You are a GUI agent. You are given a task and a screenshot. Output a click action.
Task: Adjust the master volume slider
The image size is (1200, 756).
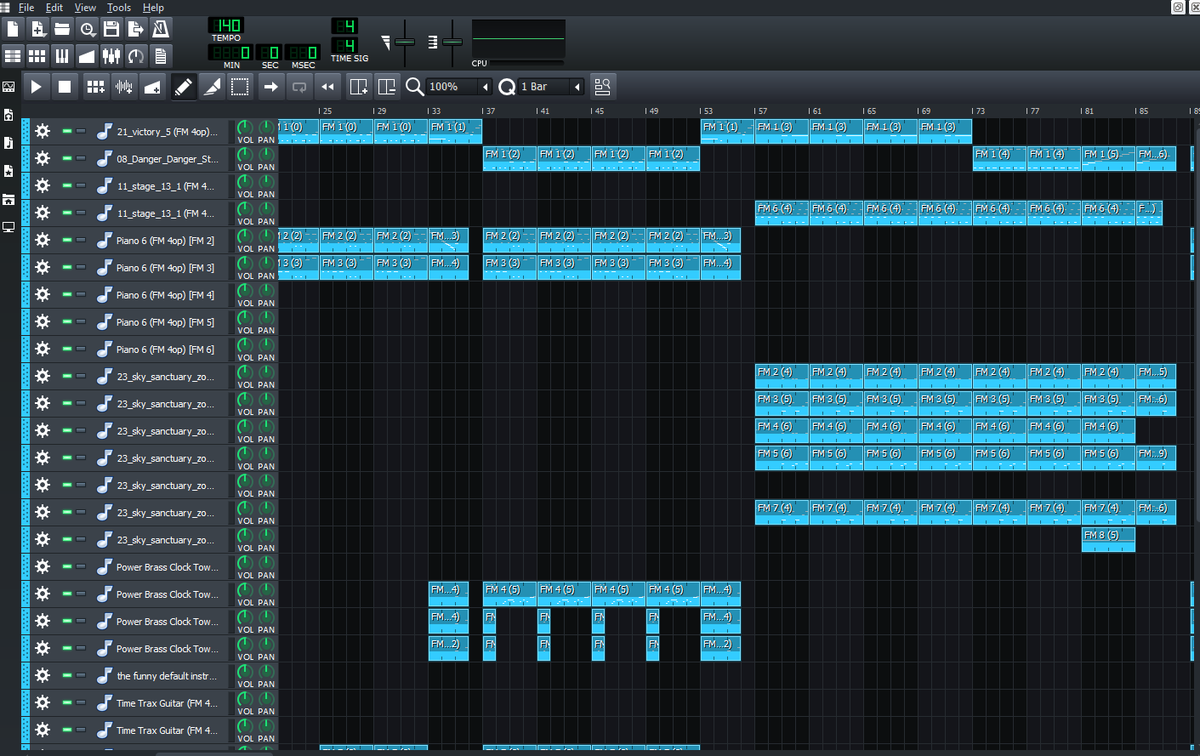pos(405,42)
